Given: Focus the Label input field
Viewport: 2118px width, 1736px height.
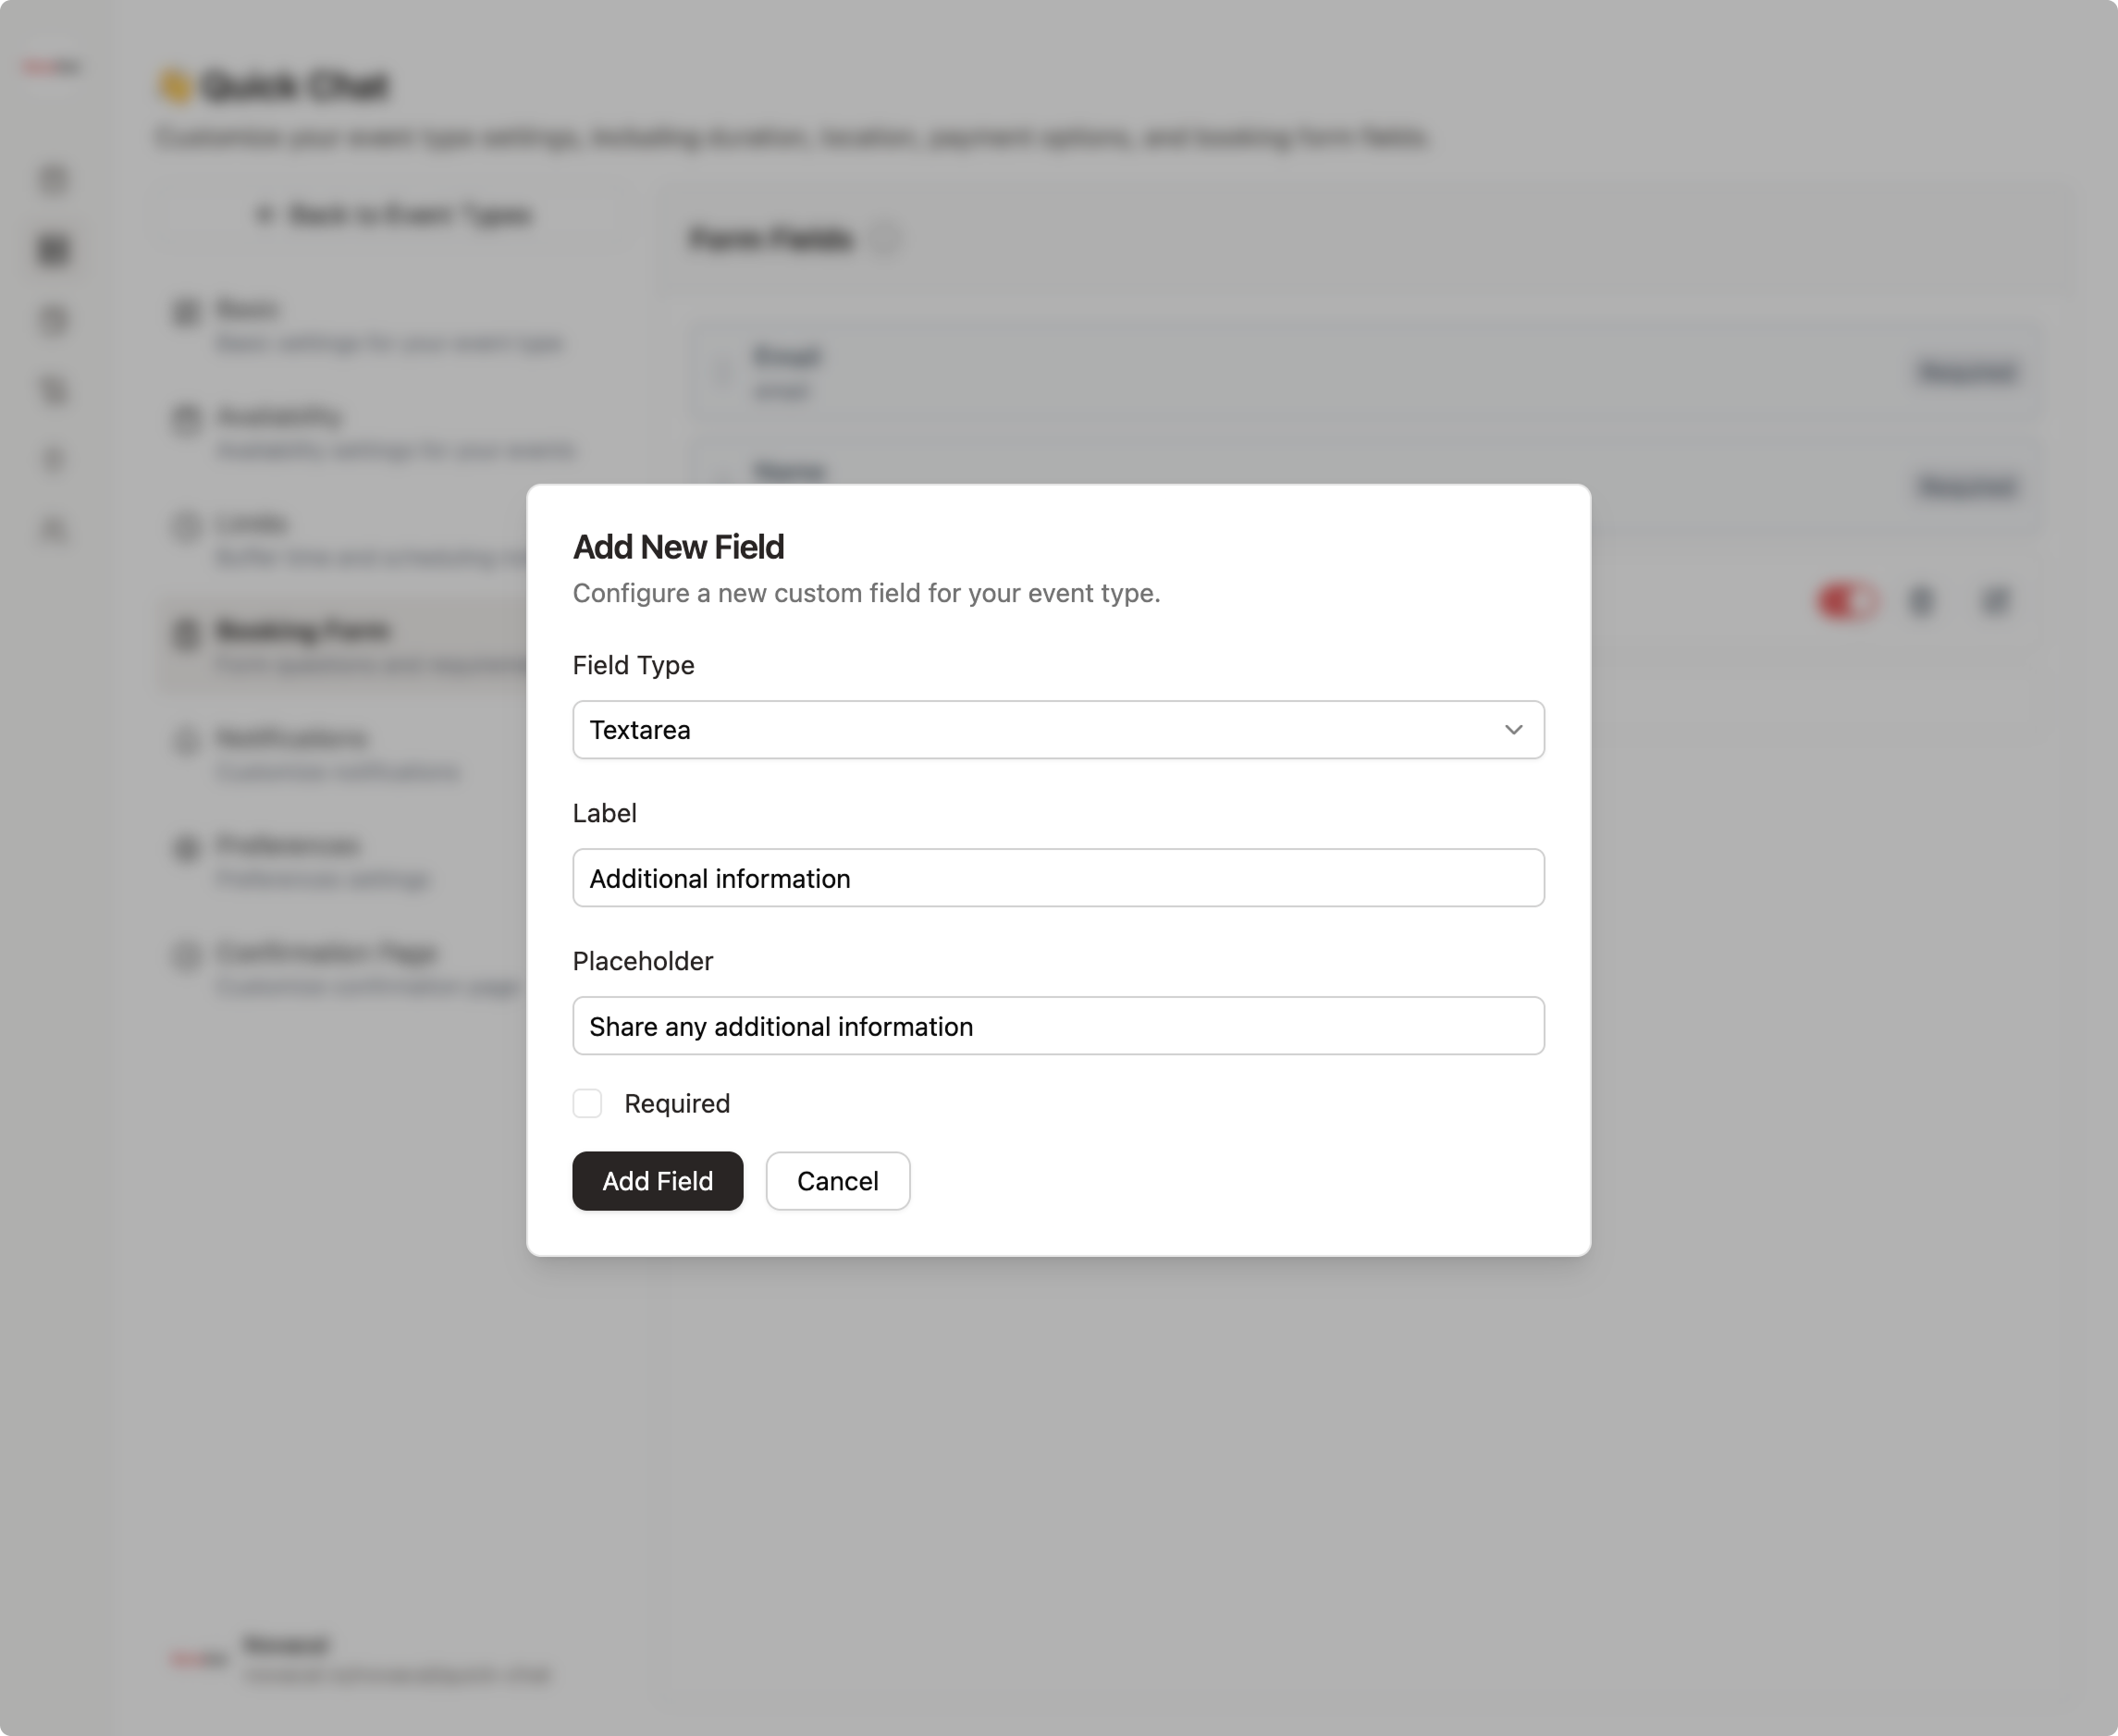Looking at the screenshot, I should click(1057, 878).
